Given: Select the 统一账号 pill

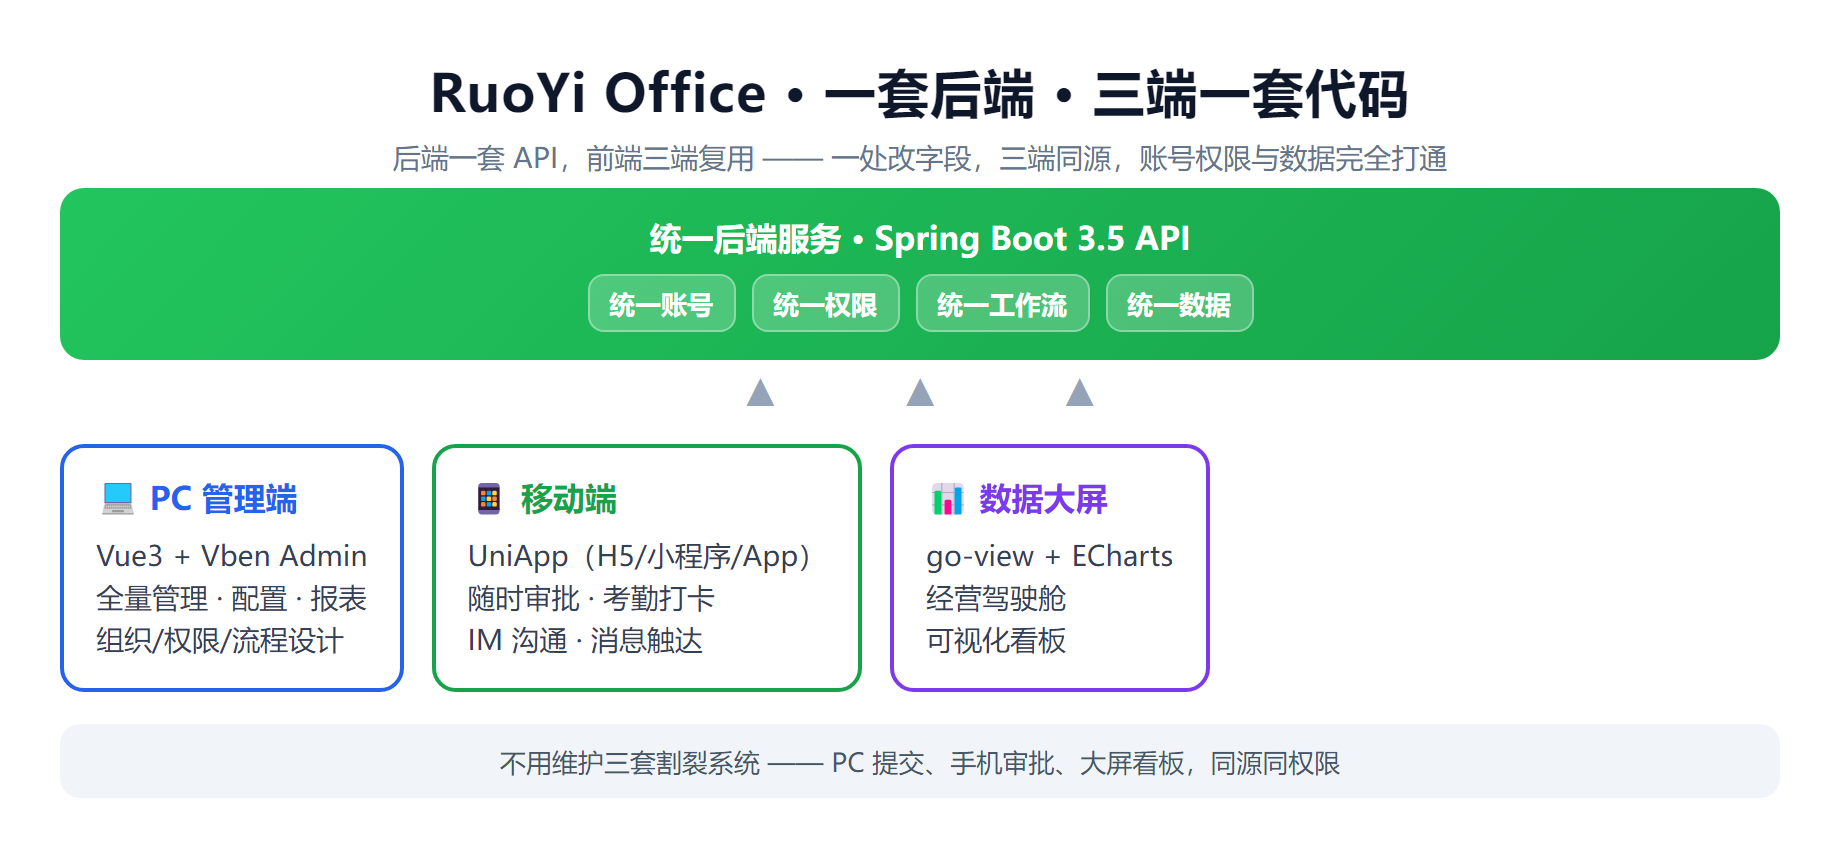Looking at the screenshot, I should [662, 303].
